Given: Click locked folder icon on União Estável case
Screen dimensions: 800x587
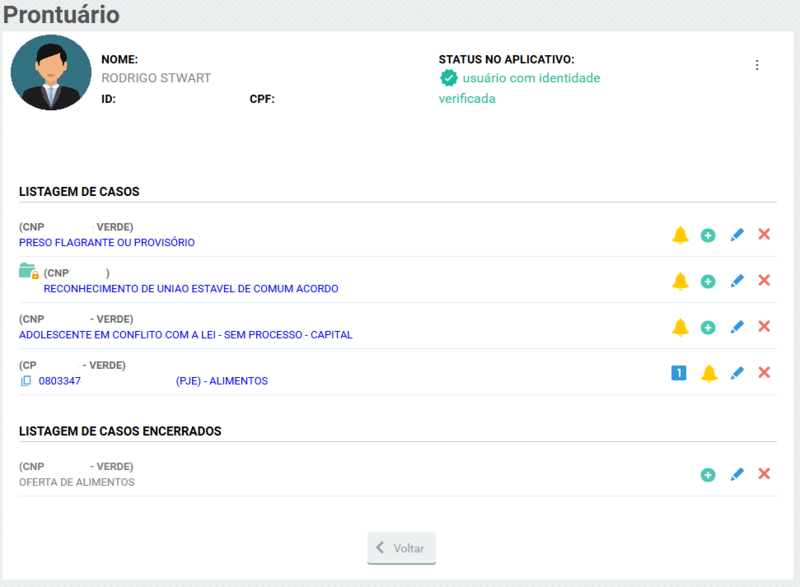Looking at the screenshot, I should pyautogui.click(x=28, y=272).
